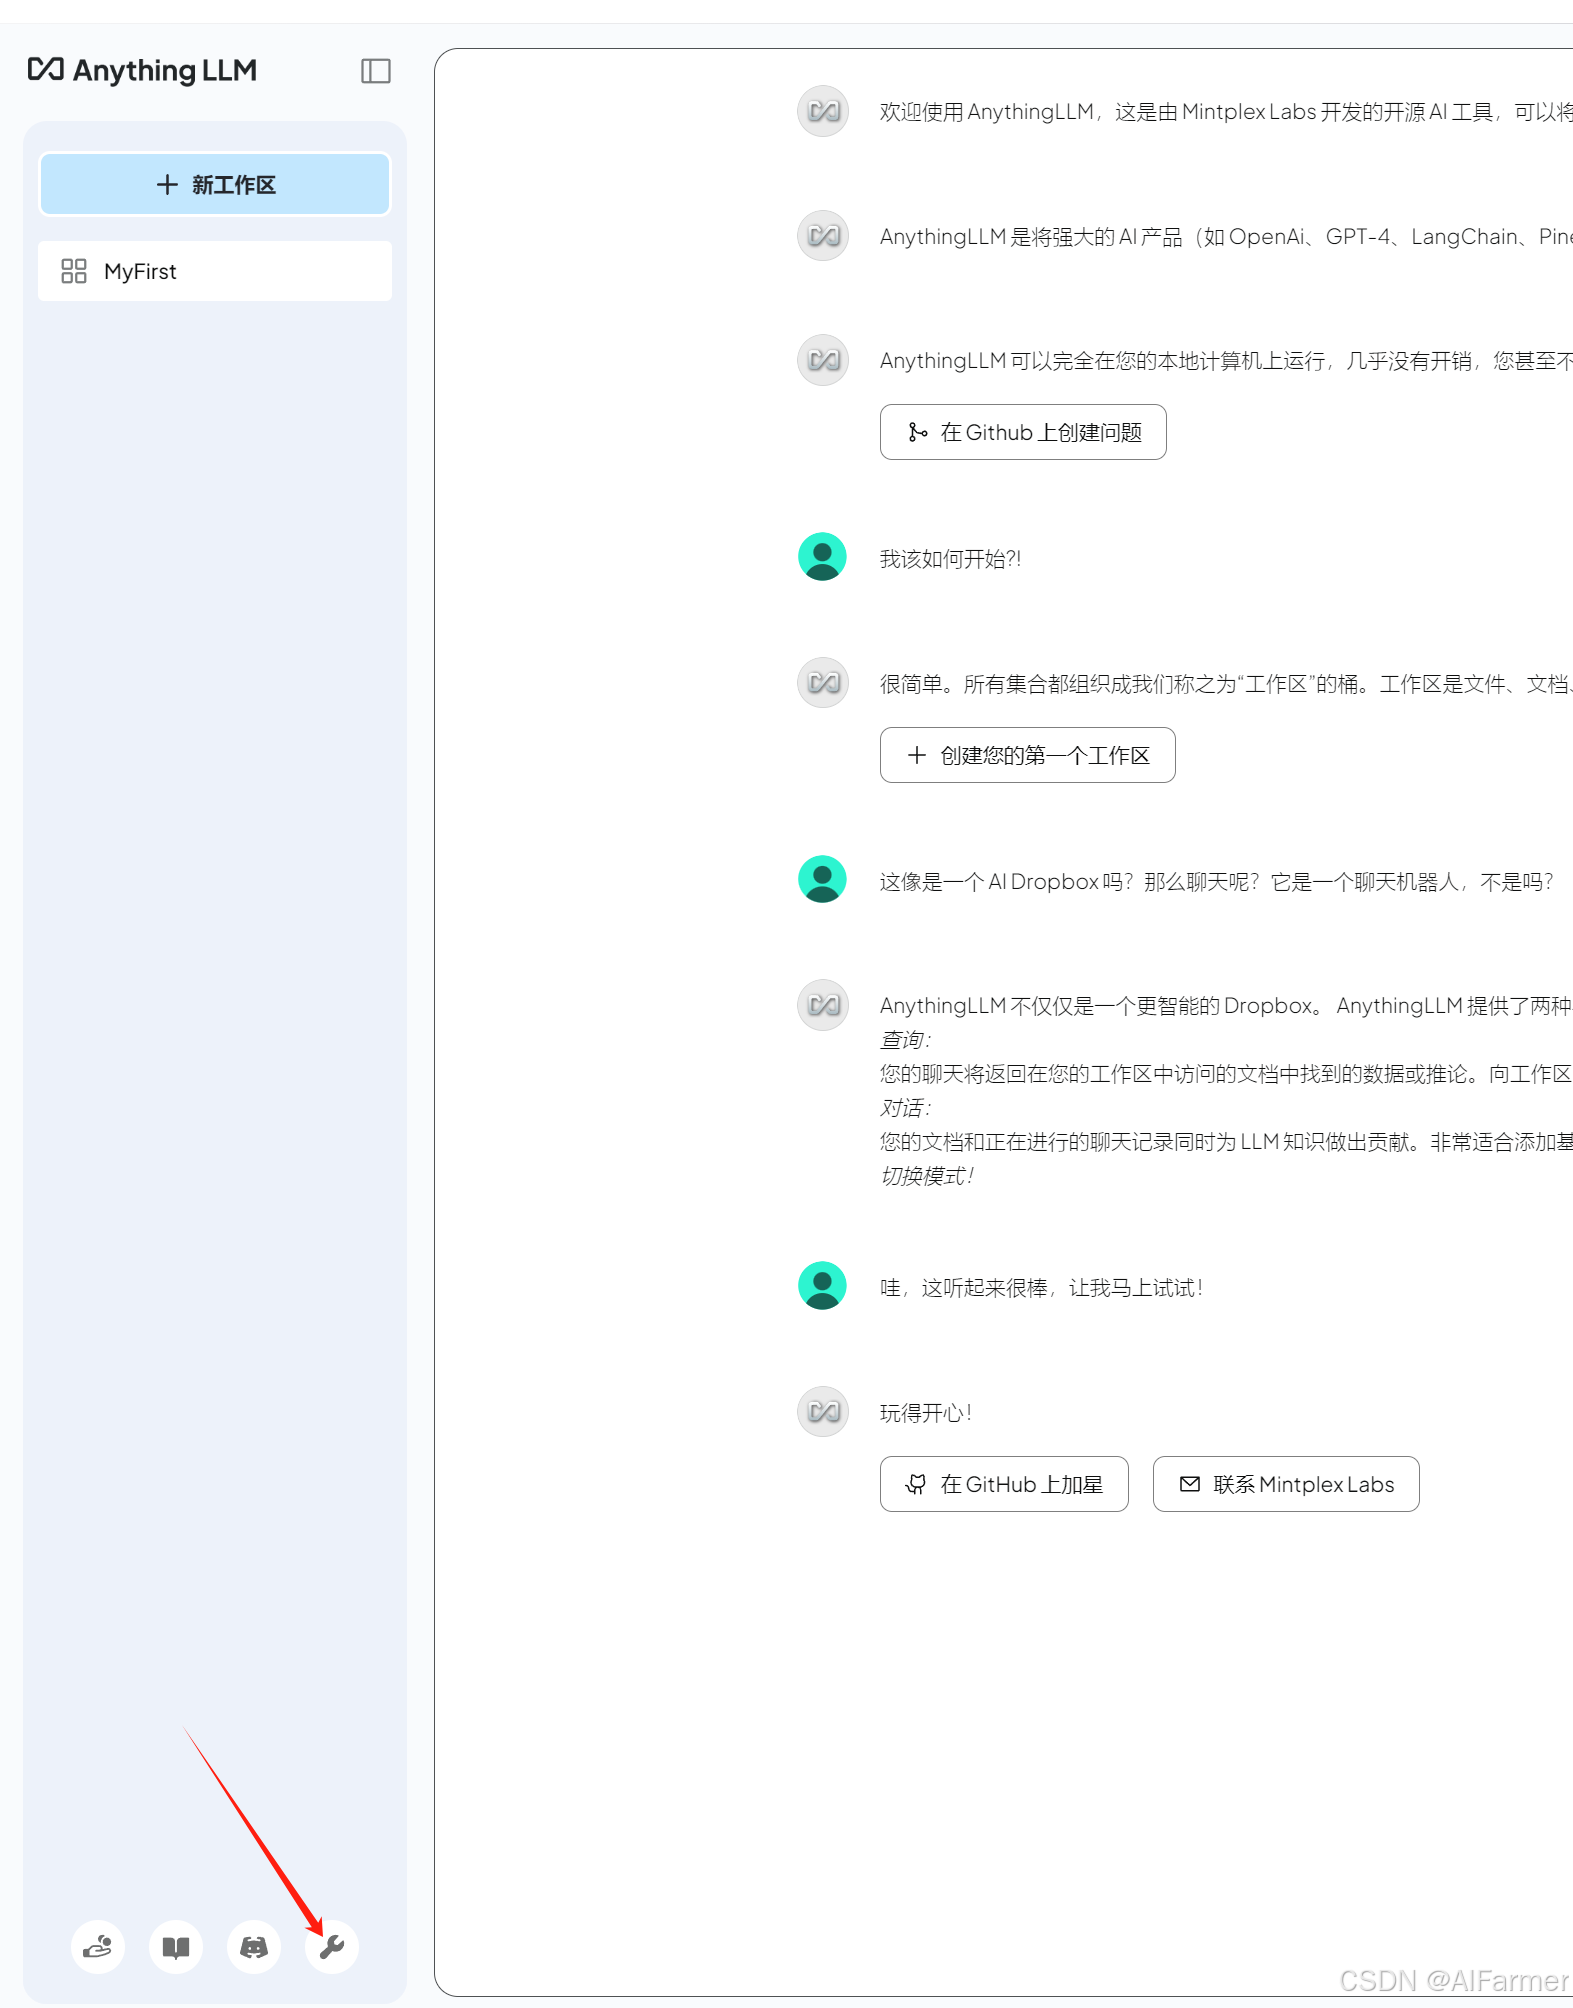This screenshot has height=2008, width=1573.
Task: Click the hand-holding-heart support icon in footer
Action: point(98,1946)
